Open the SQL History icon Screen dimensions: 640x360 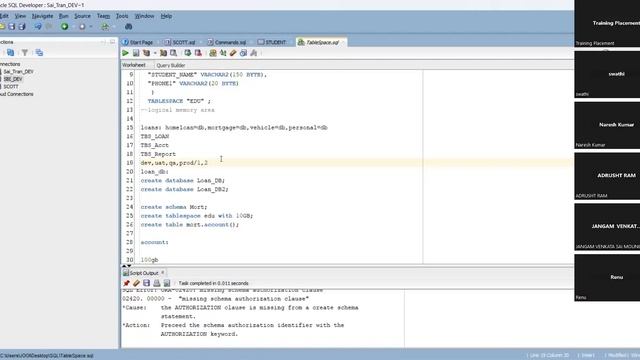pos(243,53)
